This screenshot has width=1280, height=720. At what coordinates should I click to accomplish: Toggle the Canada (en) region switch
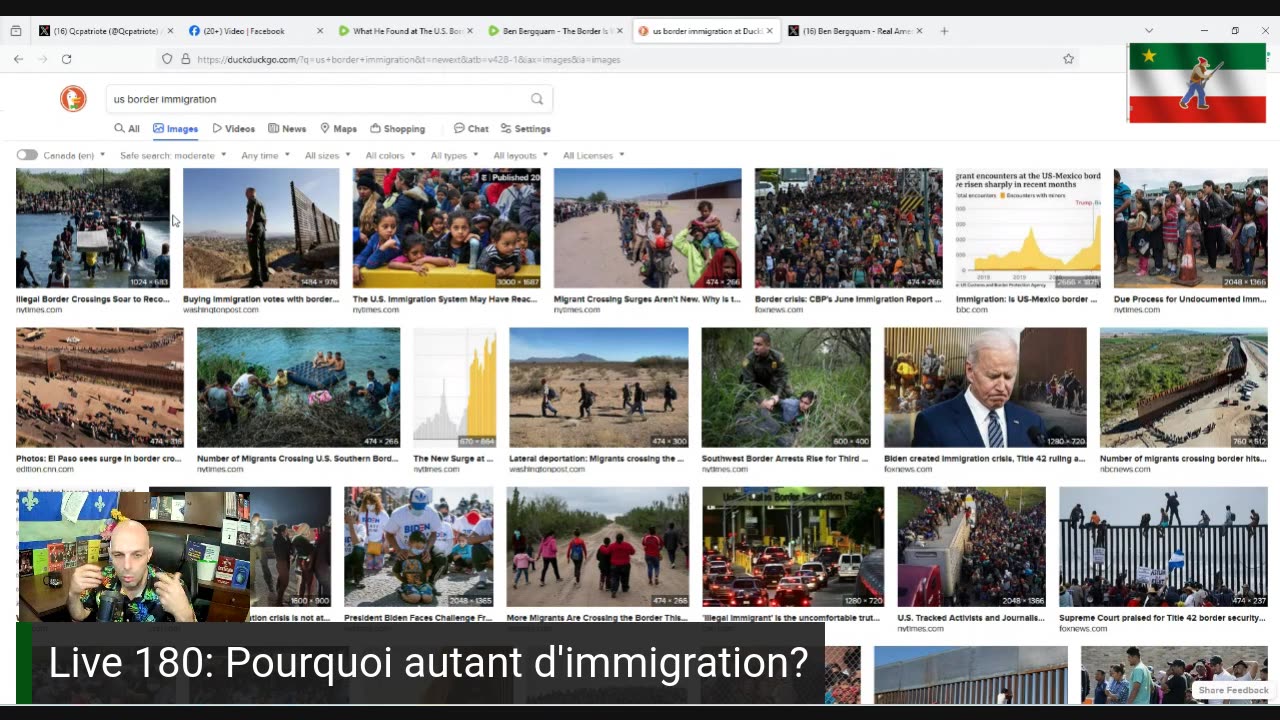[x=27, y=155]
